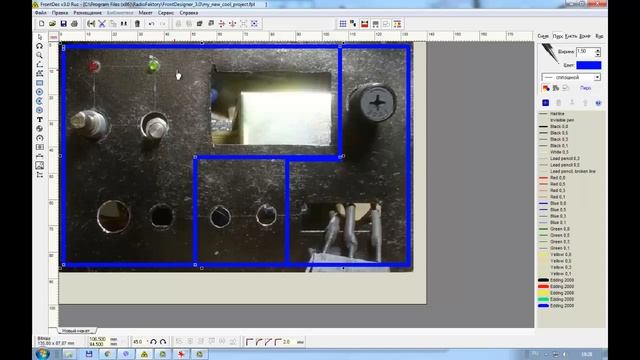Click the corner radius 2.0 field
Viewport: 640px width, 360px height.
(287, 342)
